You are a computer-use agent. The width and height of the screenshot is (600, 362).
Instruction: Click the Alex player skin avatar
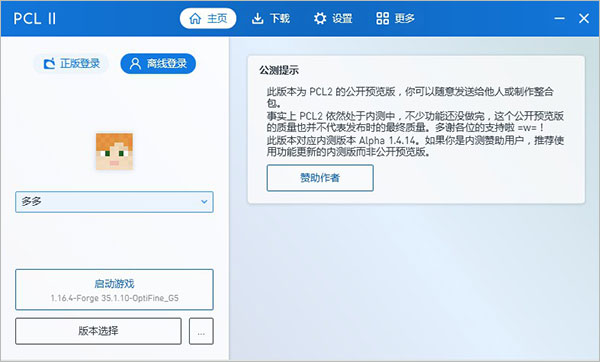114,152
